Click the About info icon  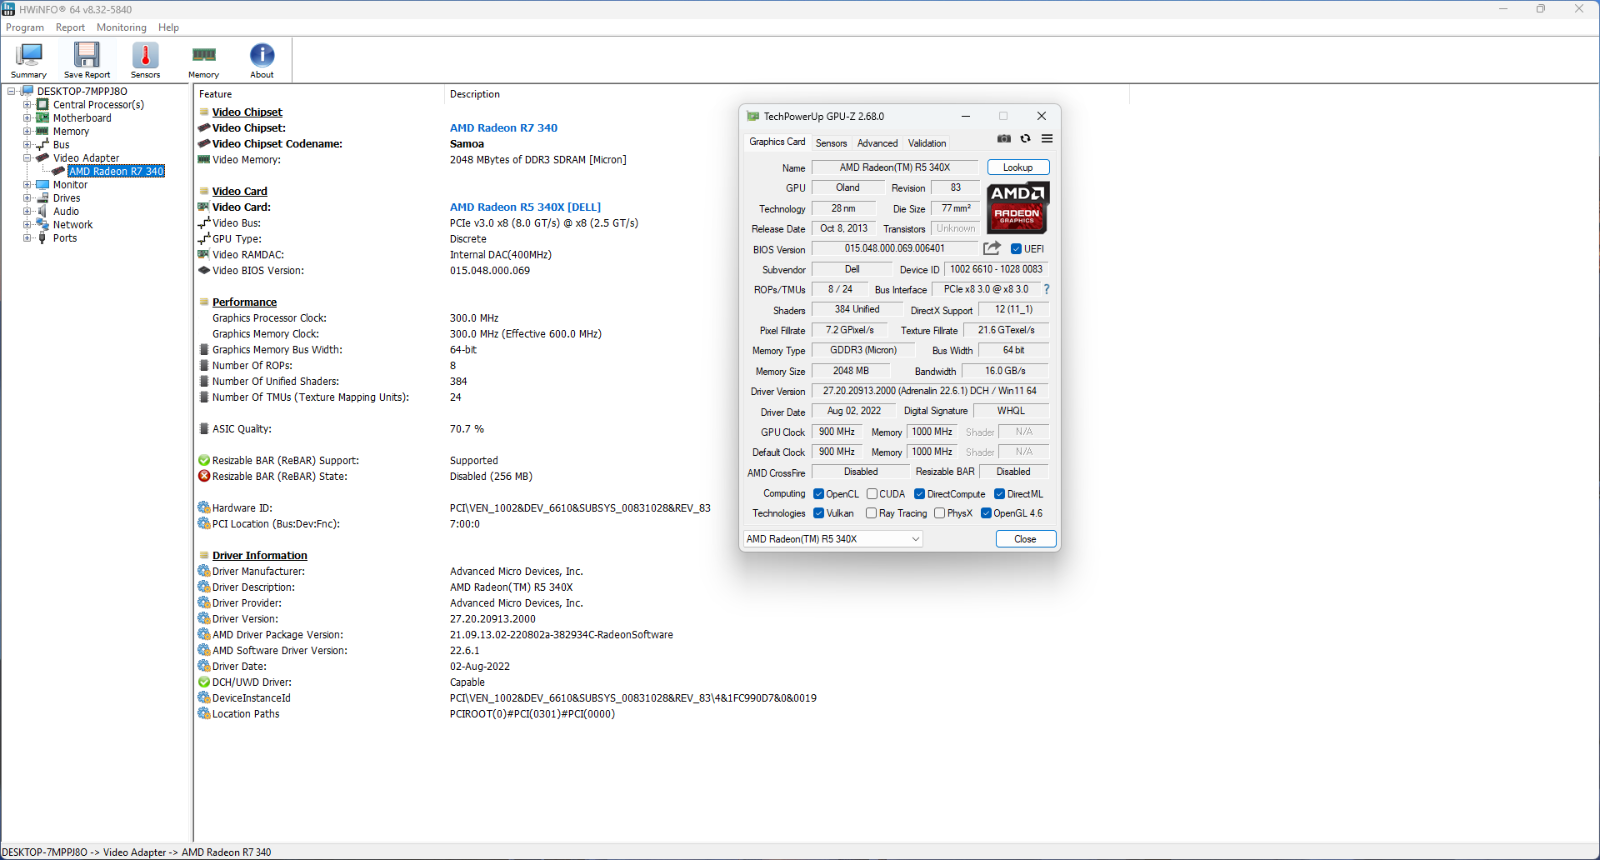[262, 60]
